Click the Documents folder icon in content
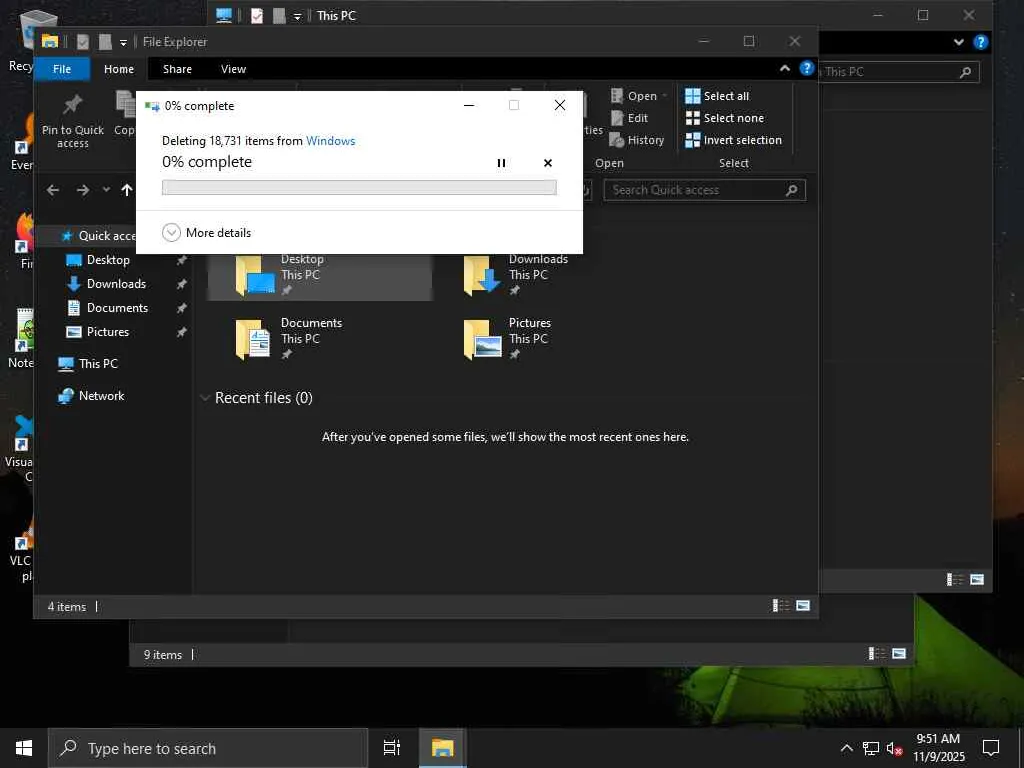This screenshot has width=1024, height=768. click(x=252, y=339)
